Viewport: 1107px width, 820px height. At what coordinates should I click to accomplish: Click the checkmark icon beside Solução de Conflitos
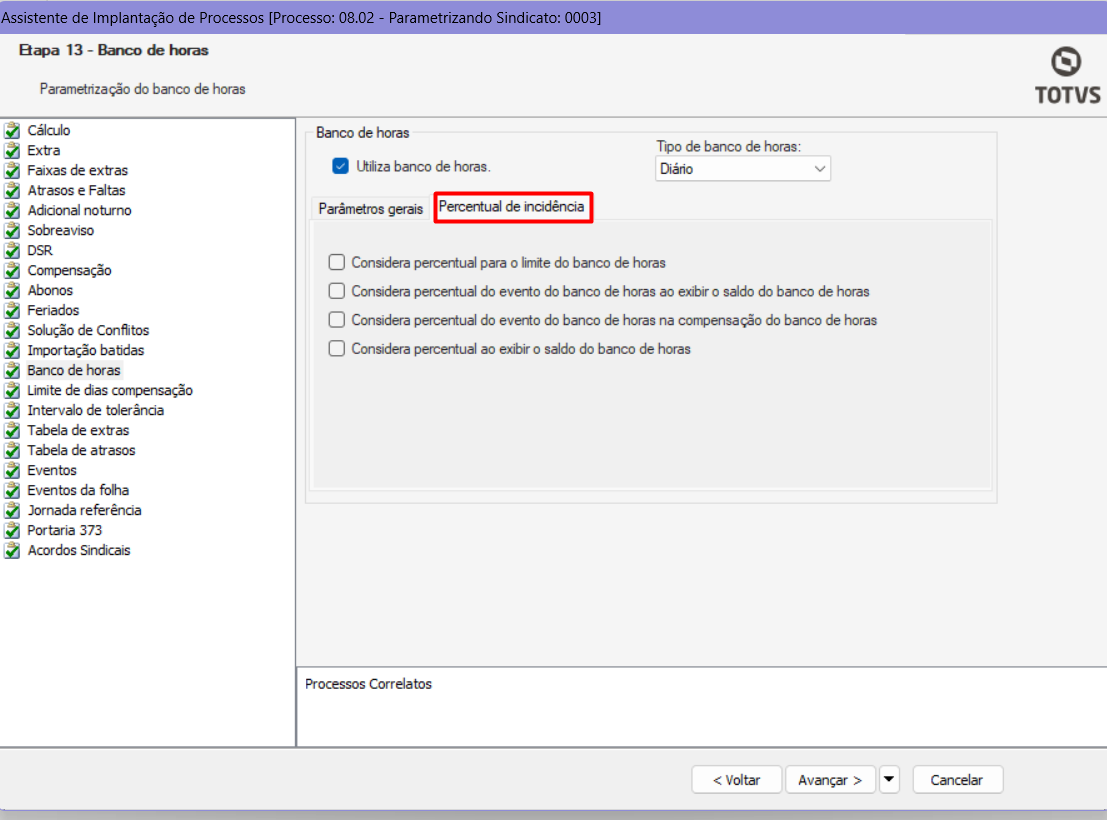click(12, 331)
